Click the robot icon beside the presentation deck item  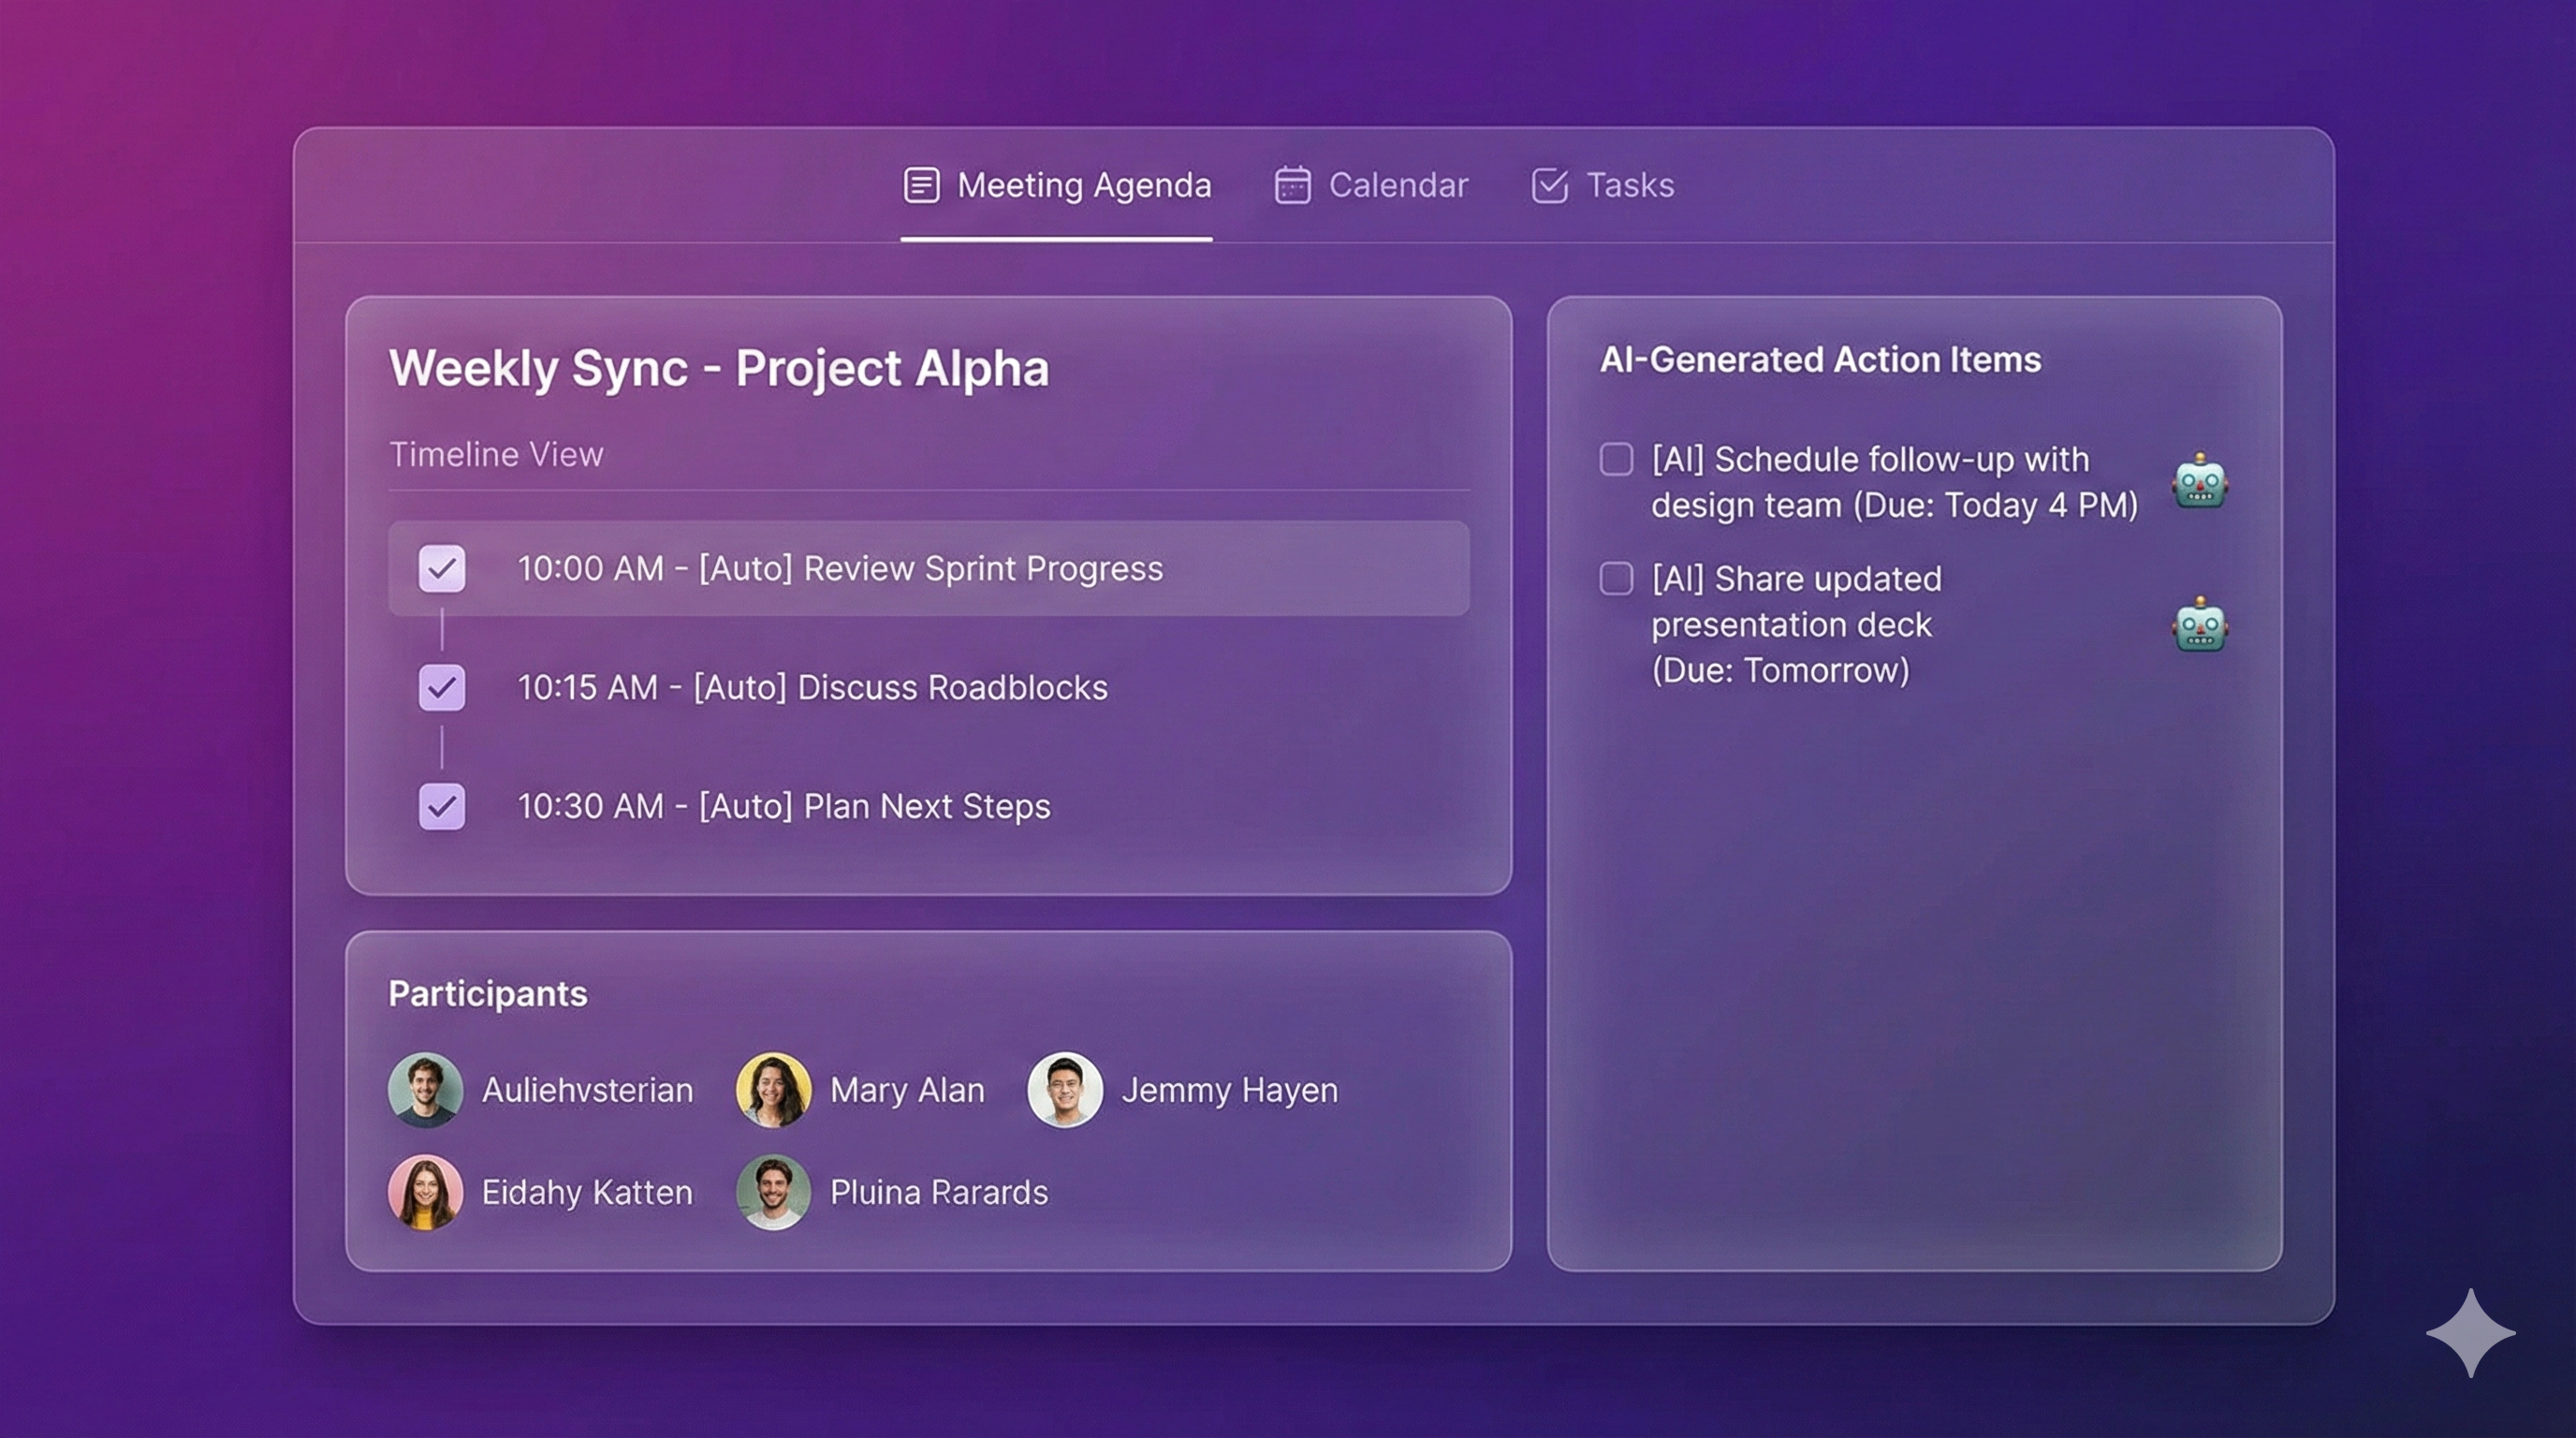[x=2198, y=623]
